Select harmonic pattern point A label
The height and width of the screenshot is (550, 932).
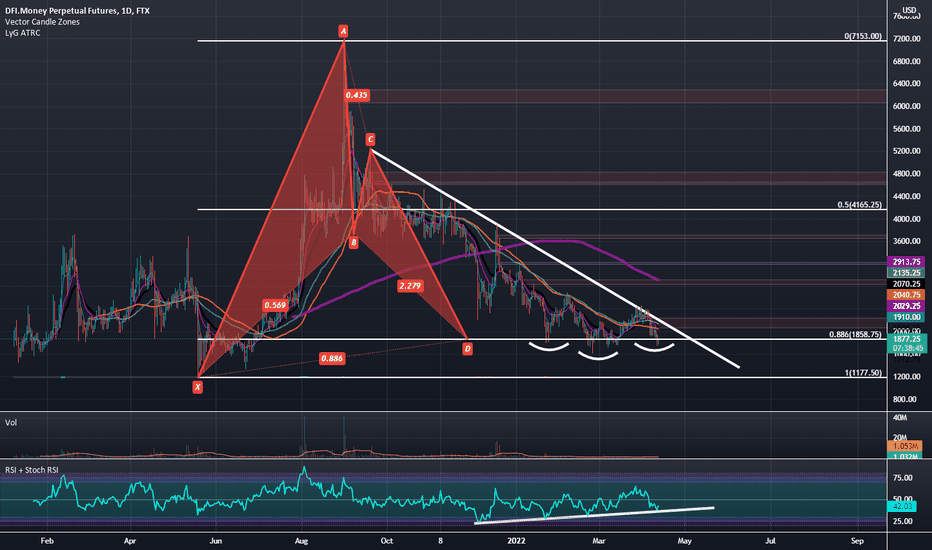click(x=343, y=31)
